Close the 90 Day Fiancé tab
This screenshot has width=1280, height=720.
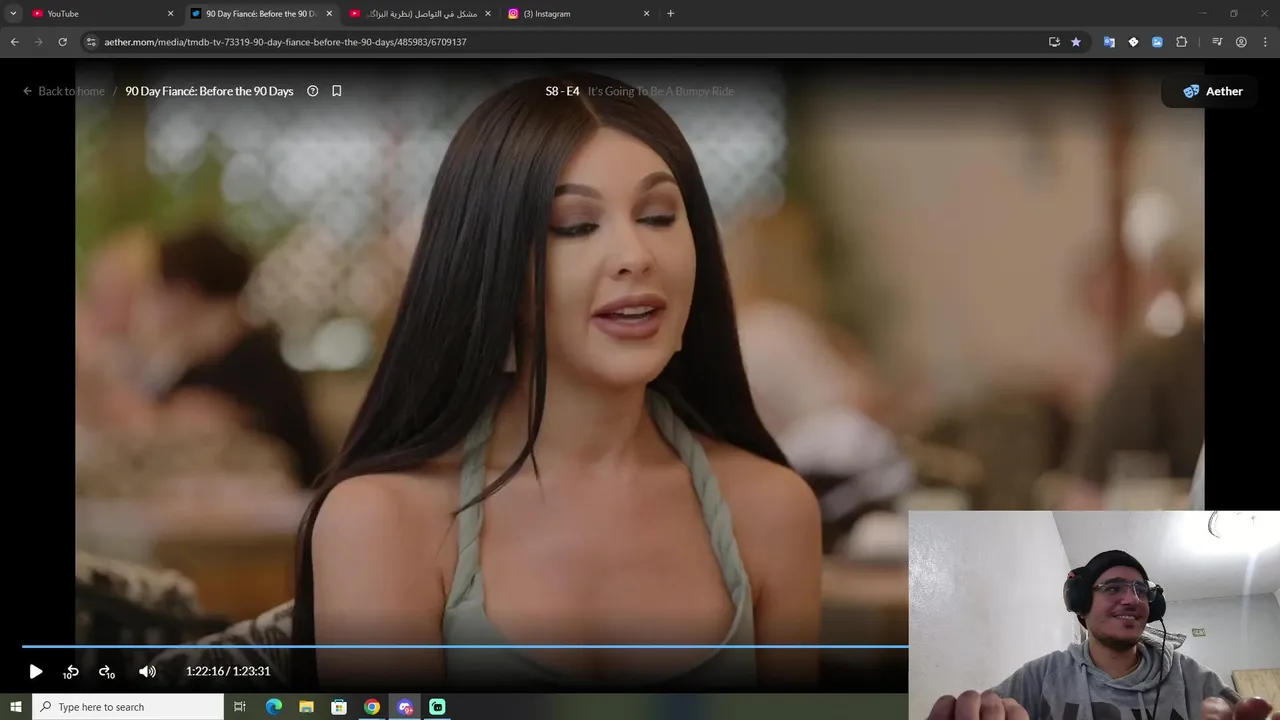[x=329, y=14]
